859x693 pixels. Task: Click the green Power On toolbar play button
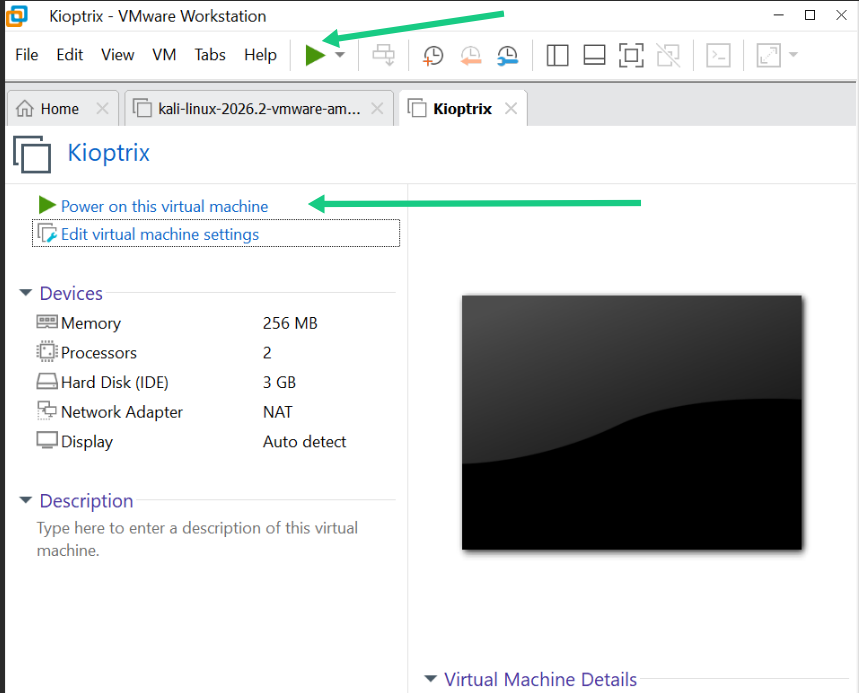tap(316, 55)
